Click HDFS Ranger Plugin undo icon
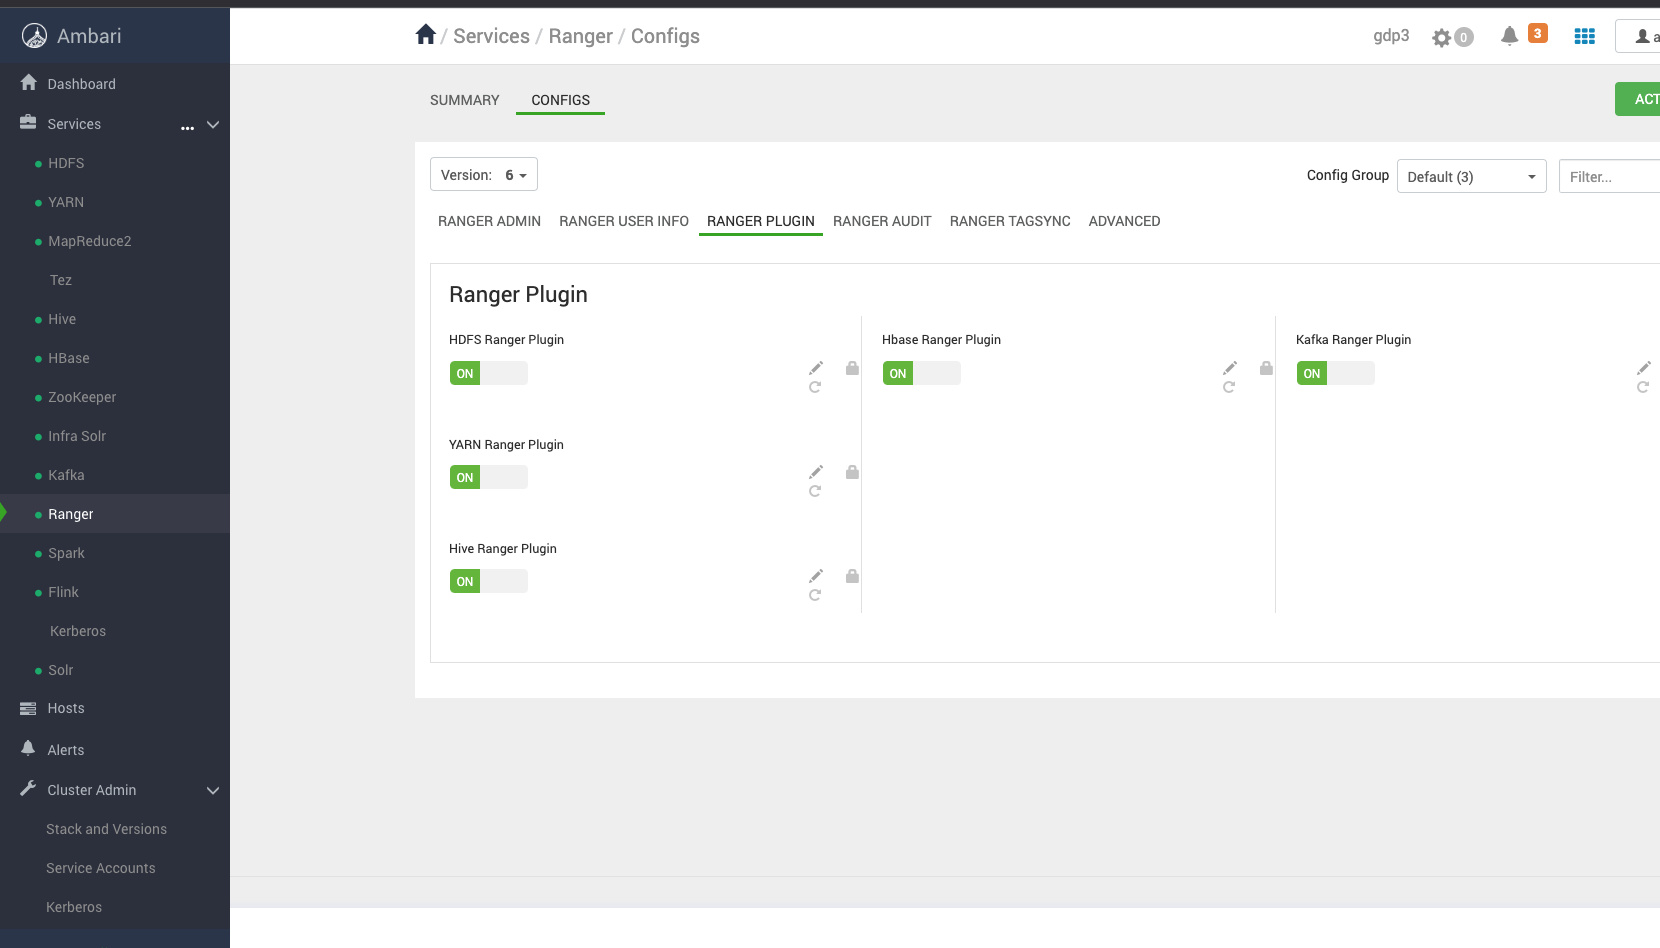The height and width of the screenshot is (948, 1660). click(x=815, y=387)
